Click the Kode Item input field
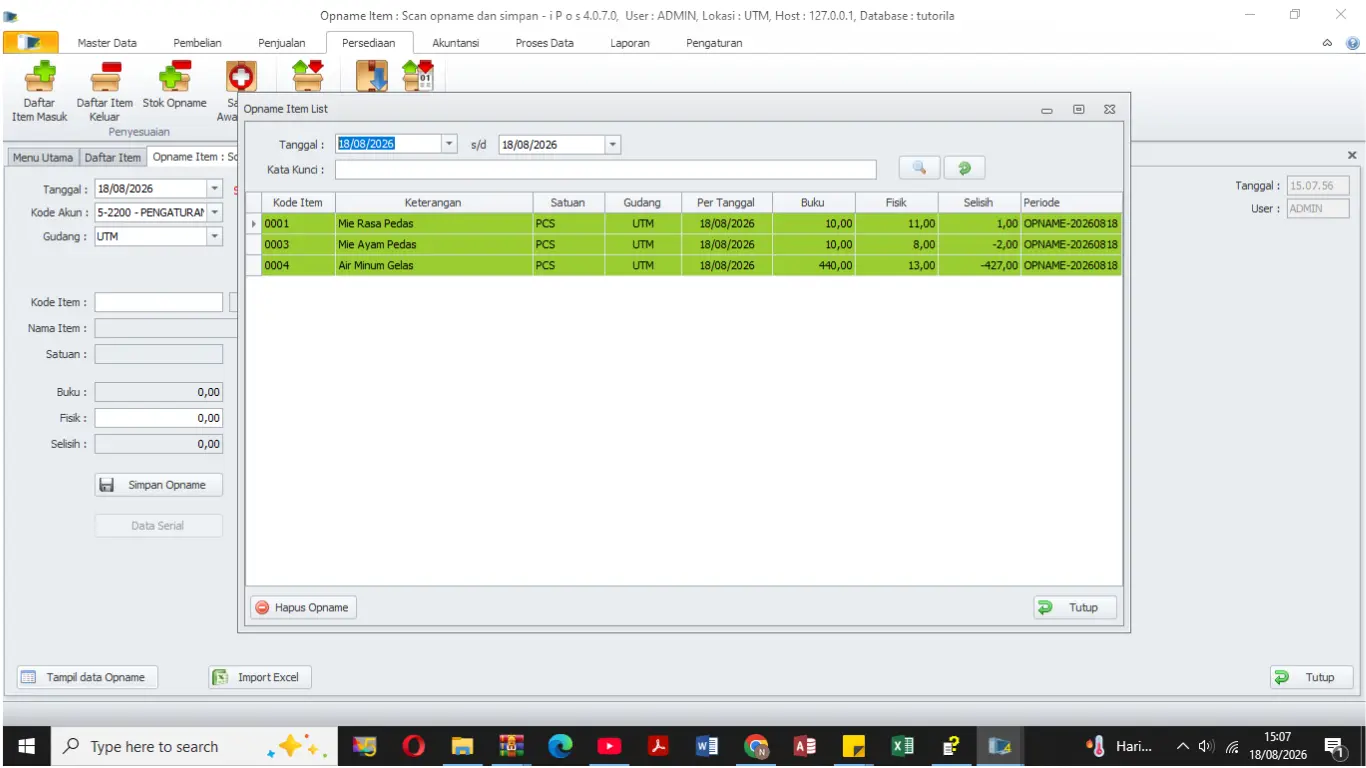This screenshot has width=1366, height=768. pos(159,302)
